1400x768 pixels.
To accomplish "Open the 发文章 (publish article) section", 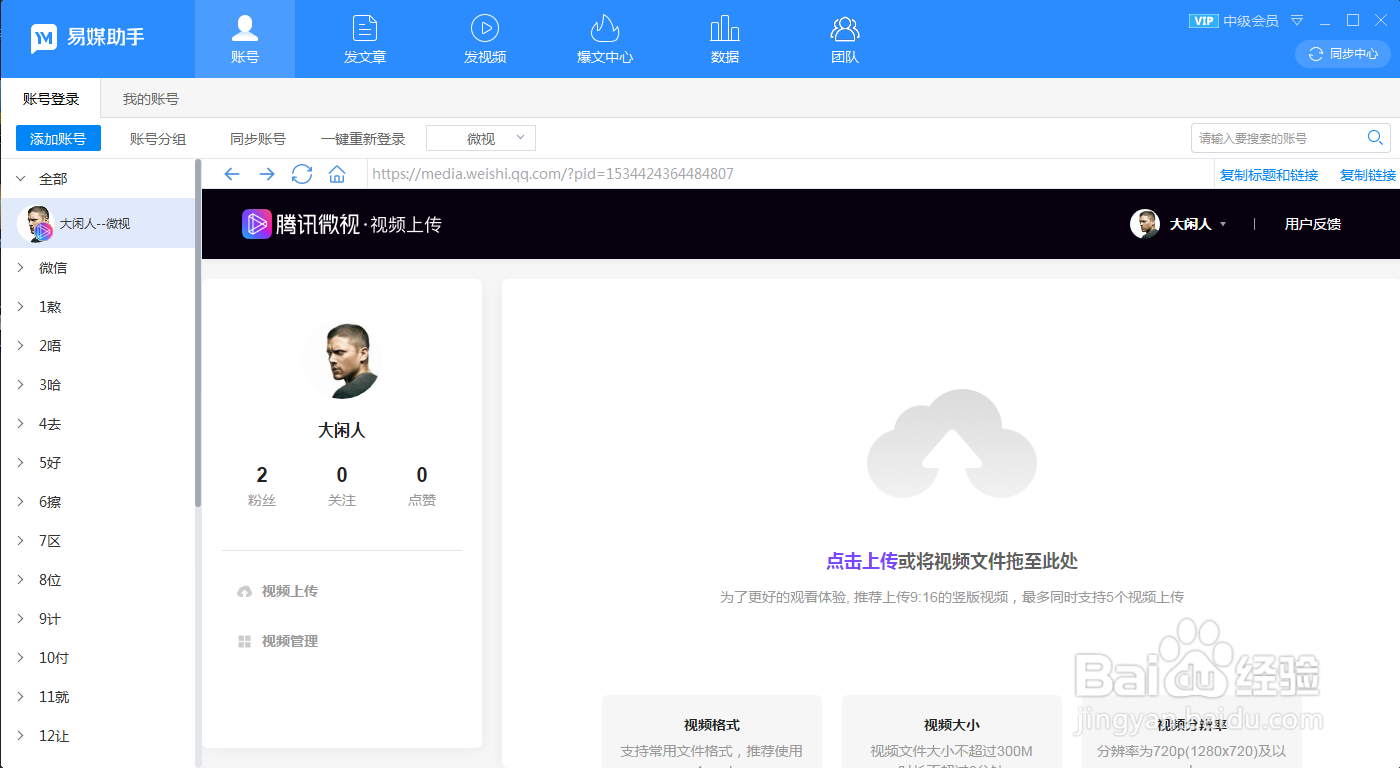I will click(364, 38).
